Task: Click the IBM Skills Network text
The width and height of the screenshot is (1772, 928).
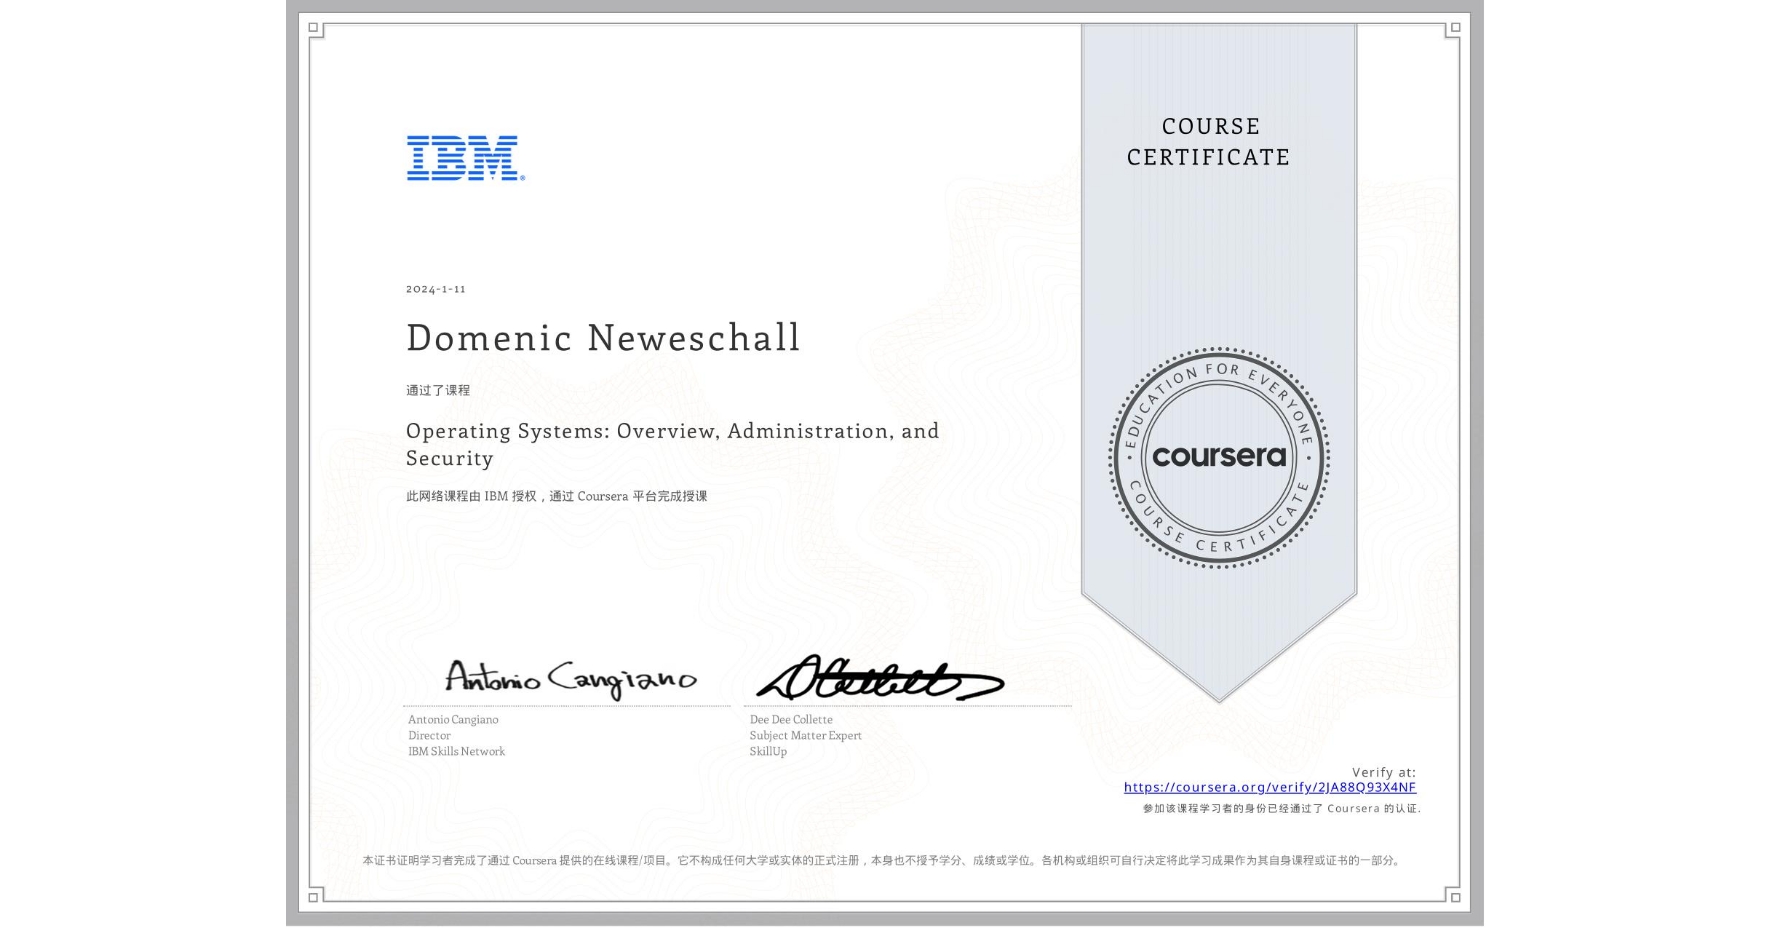Action: (x=456, y=751)
